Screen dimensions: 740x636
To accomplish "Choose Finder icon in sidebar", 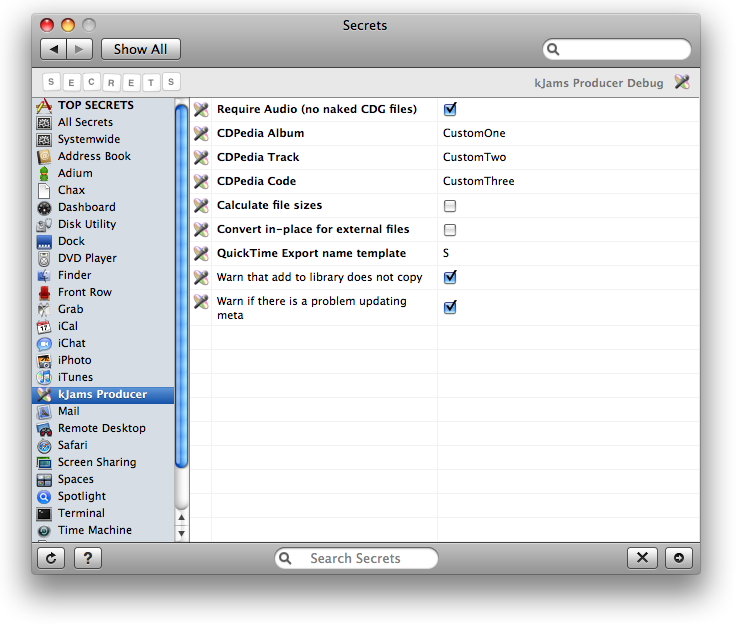I will click(x=44, y=276).
